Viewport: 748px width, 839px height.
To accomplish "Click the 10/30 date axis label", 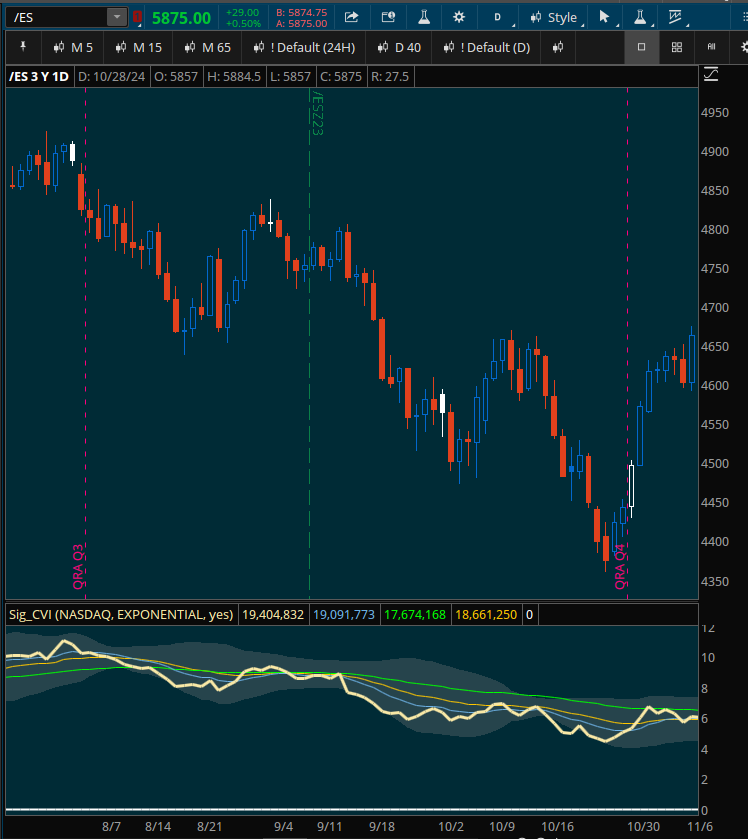I will point(644,827).
